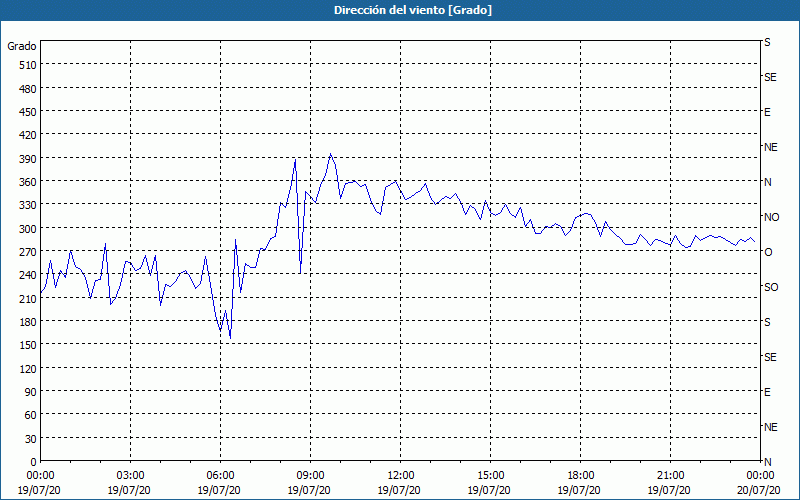This screenshot has width=800, height=500.
Task: Click the 300 degree axis label
Action: [x=28, y=229]
